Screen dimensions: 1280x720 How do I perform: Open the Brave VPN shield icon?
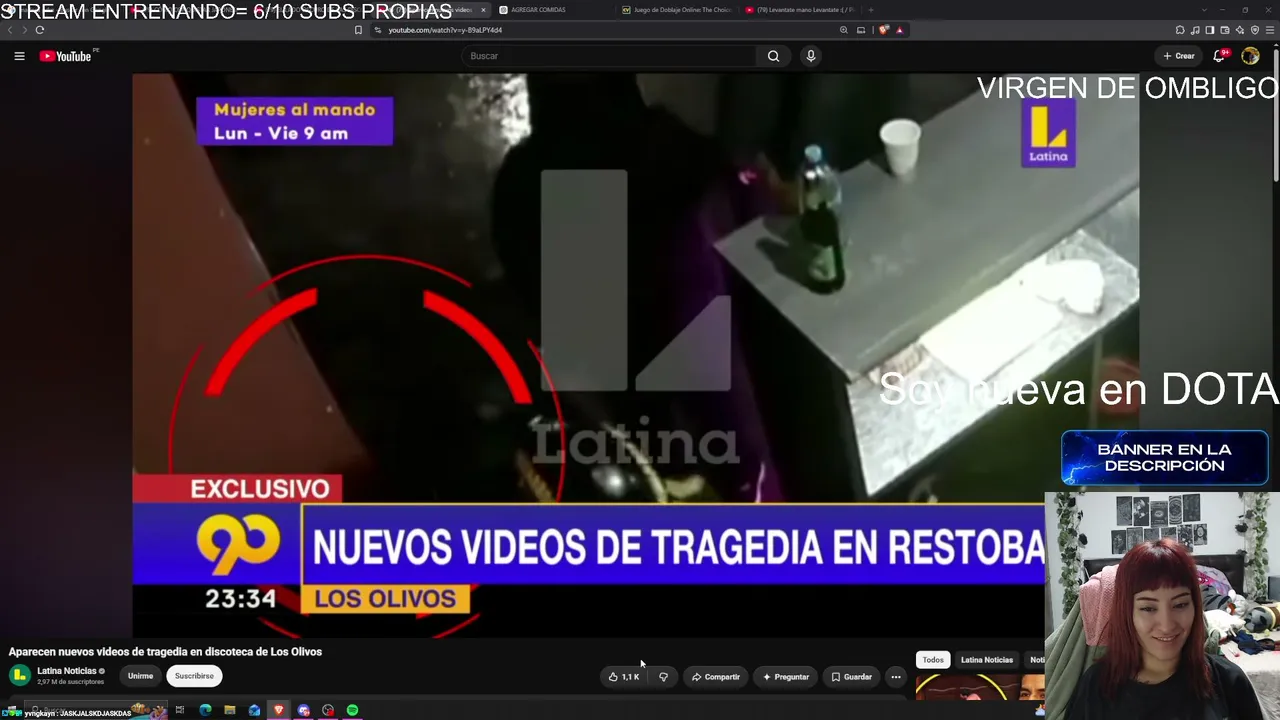[x=1255, y=30]
